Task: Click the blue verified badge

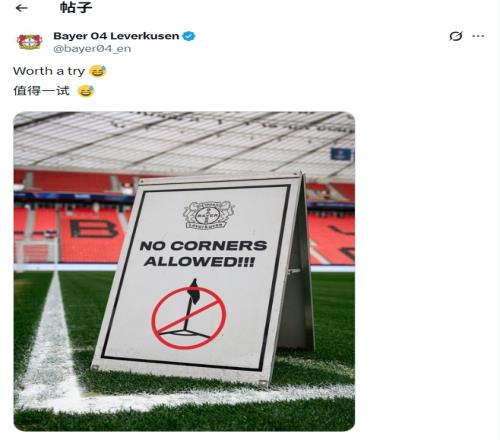Action: [189, 36]
